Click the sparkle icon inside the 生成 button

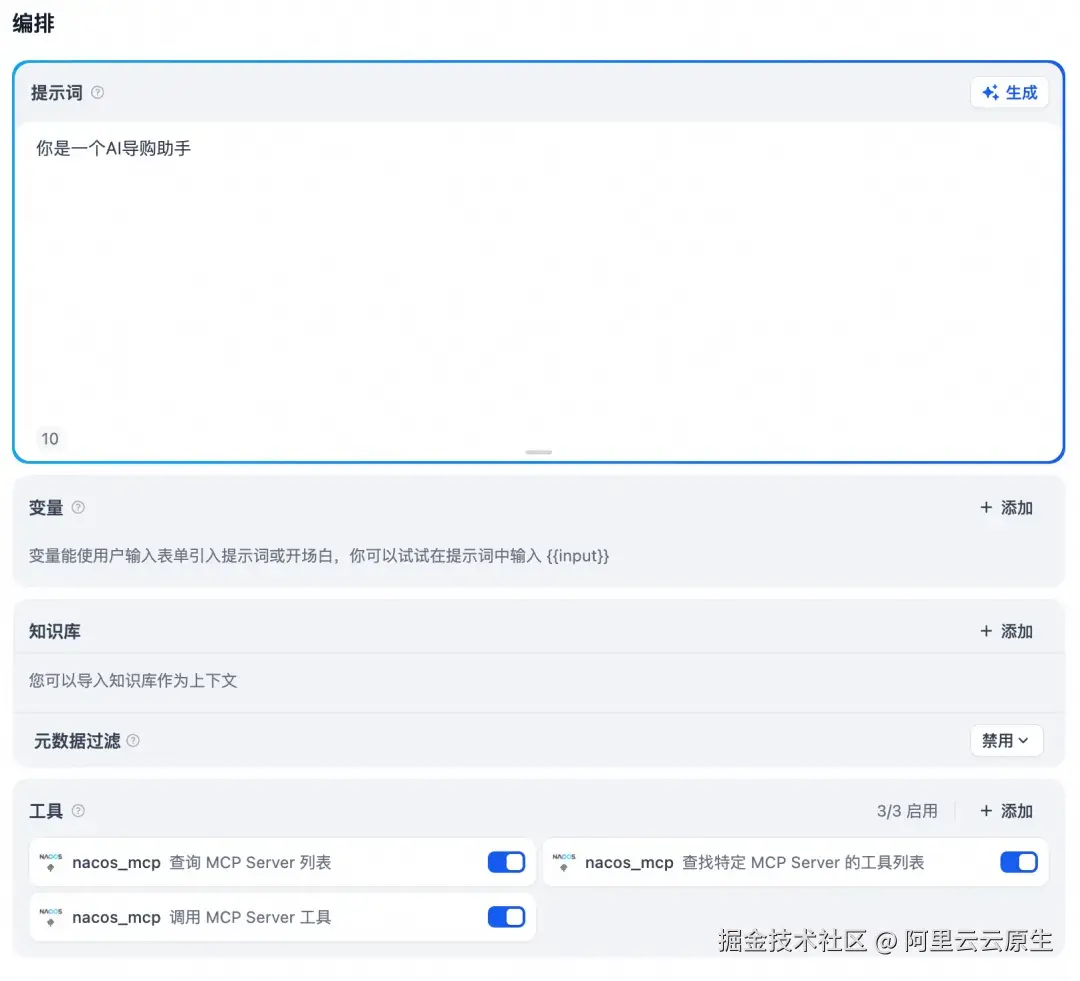[x=990, y=92]
